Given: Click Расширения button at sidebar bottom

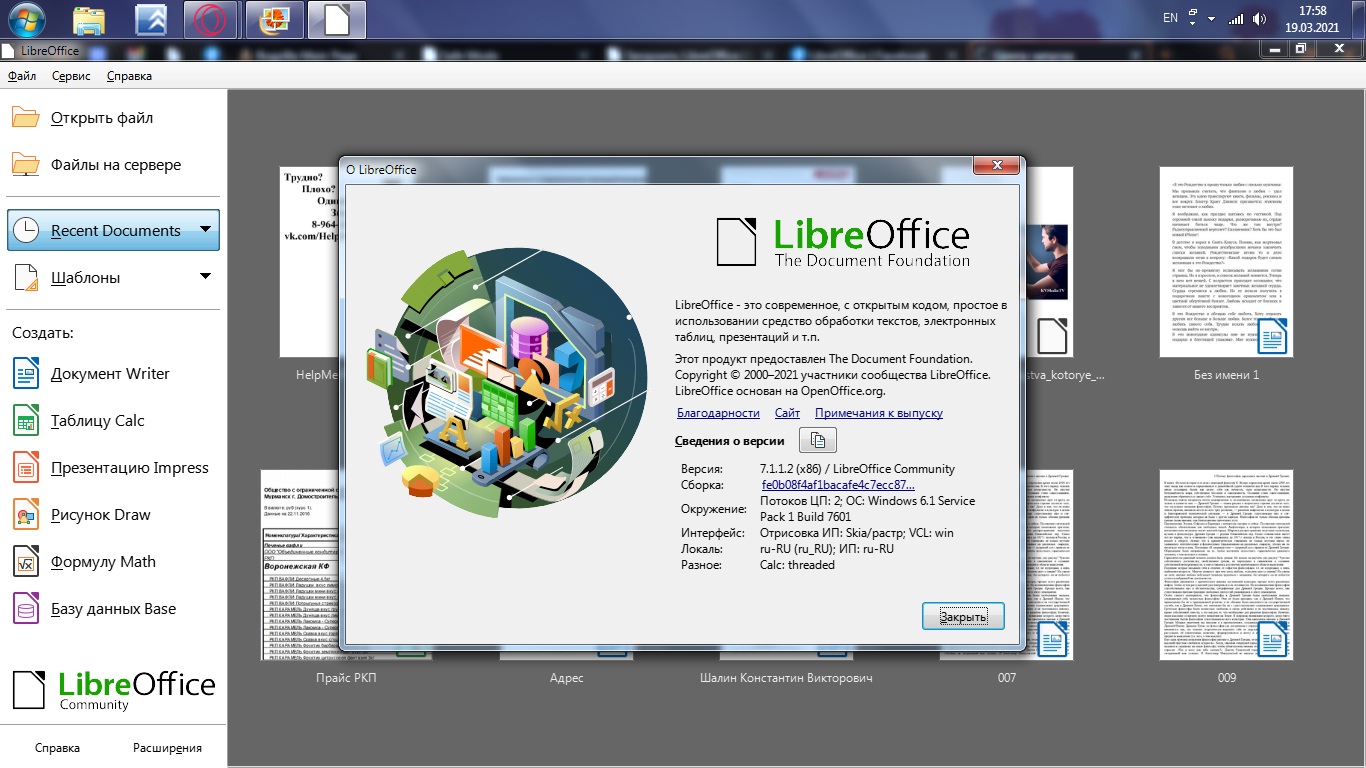Looking at the screenshot, I should (x=167, y=747).
